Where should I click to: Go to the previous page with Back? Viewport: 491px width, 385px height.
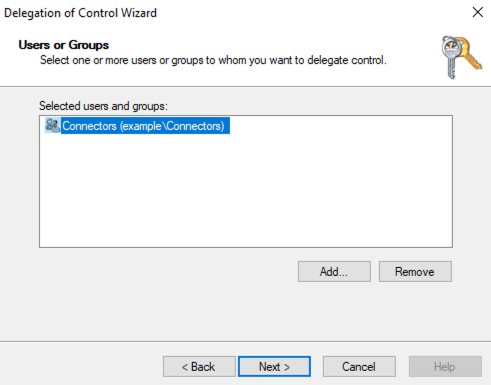(x=199, y=366)
